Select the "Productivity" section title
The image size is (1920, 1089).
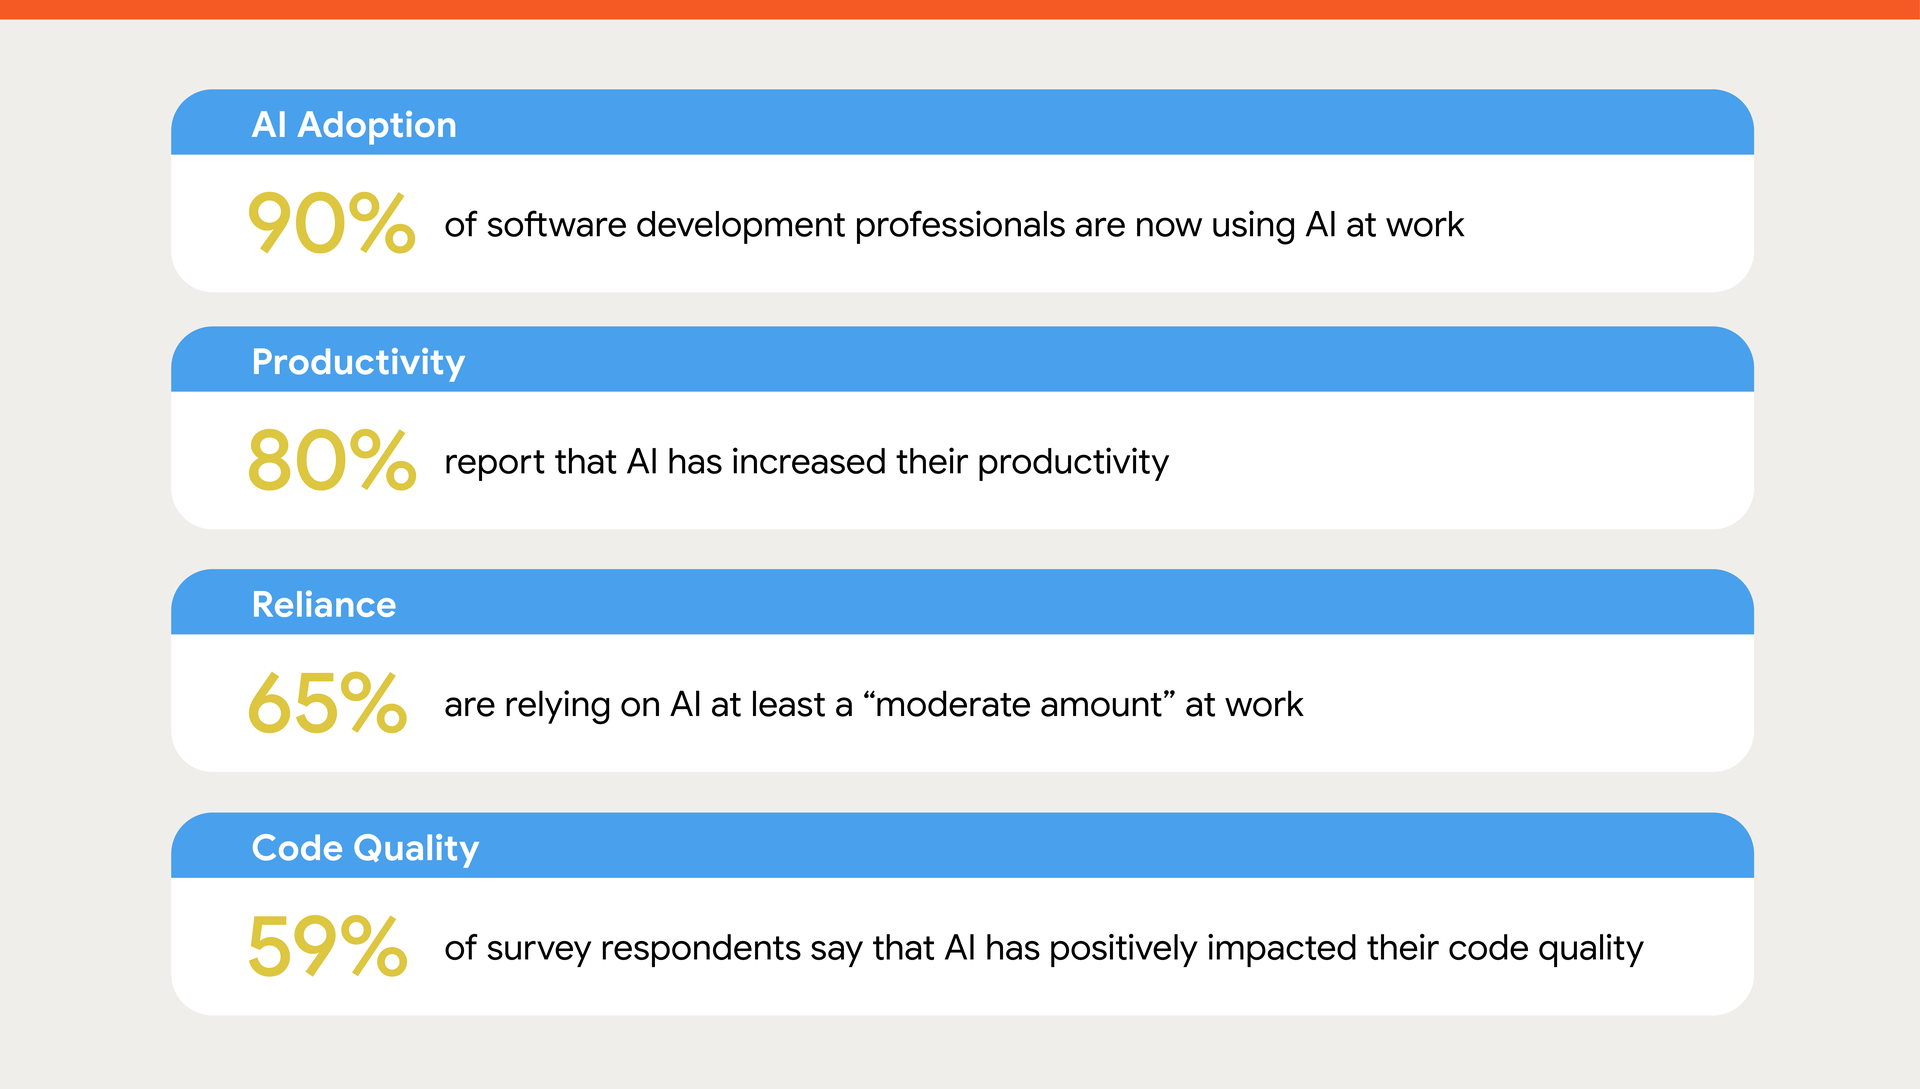tap(358, 362)
